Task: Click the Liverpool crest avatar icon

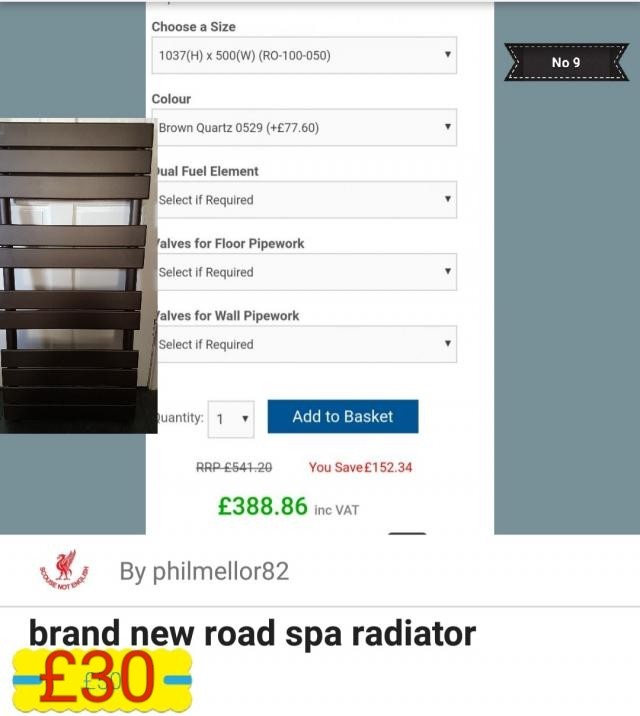Action: (x=64, y=570)
